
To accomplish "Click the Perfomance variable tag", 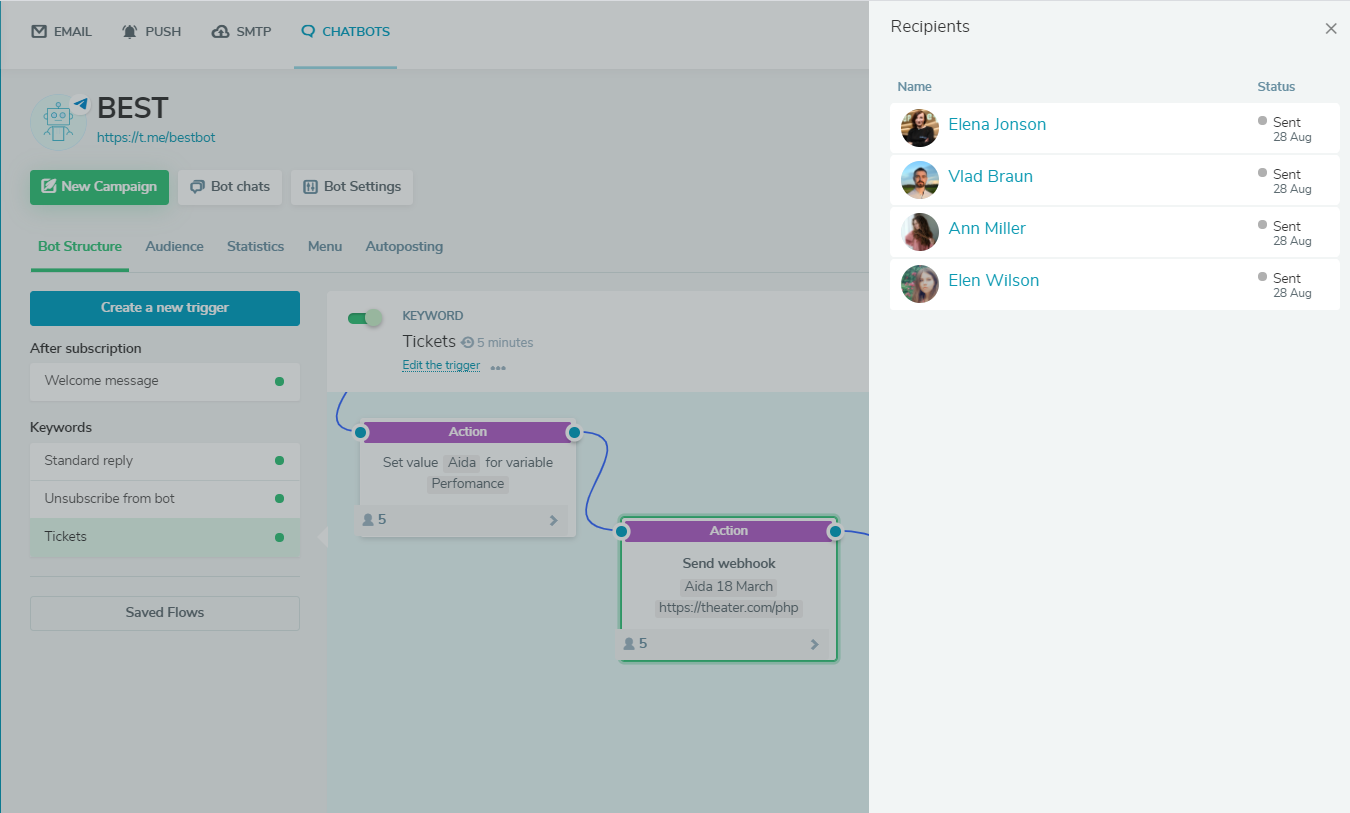I will (468, 484).
